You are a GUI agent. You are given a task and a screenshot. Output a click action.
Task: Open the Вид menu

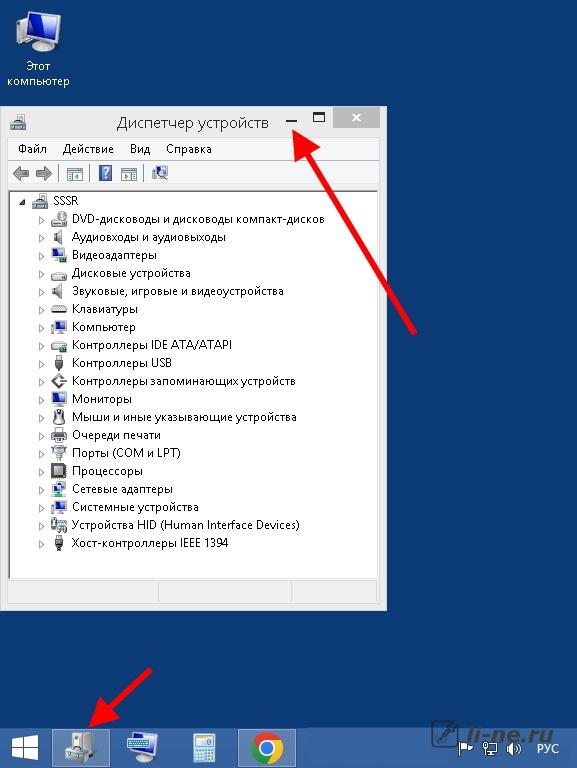pos(140,149)
